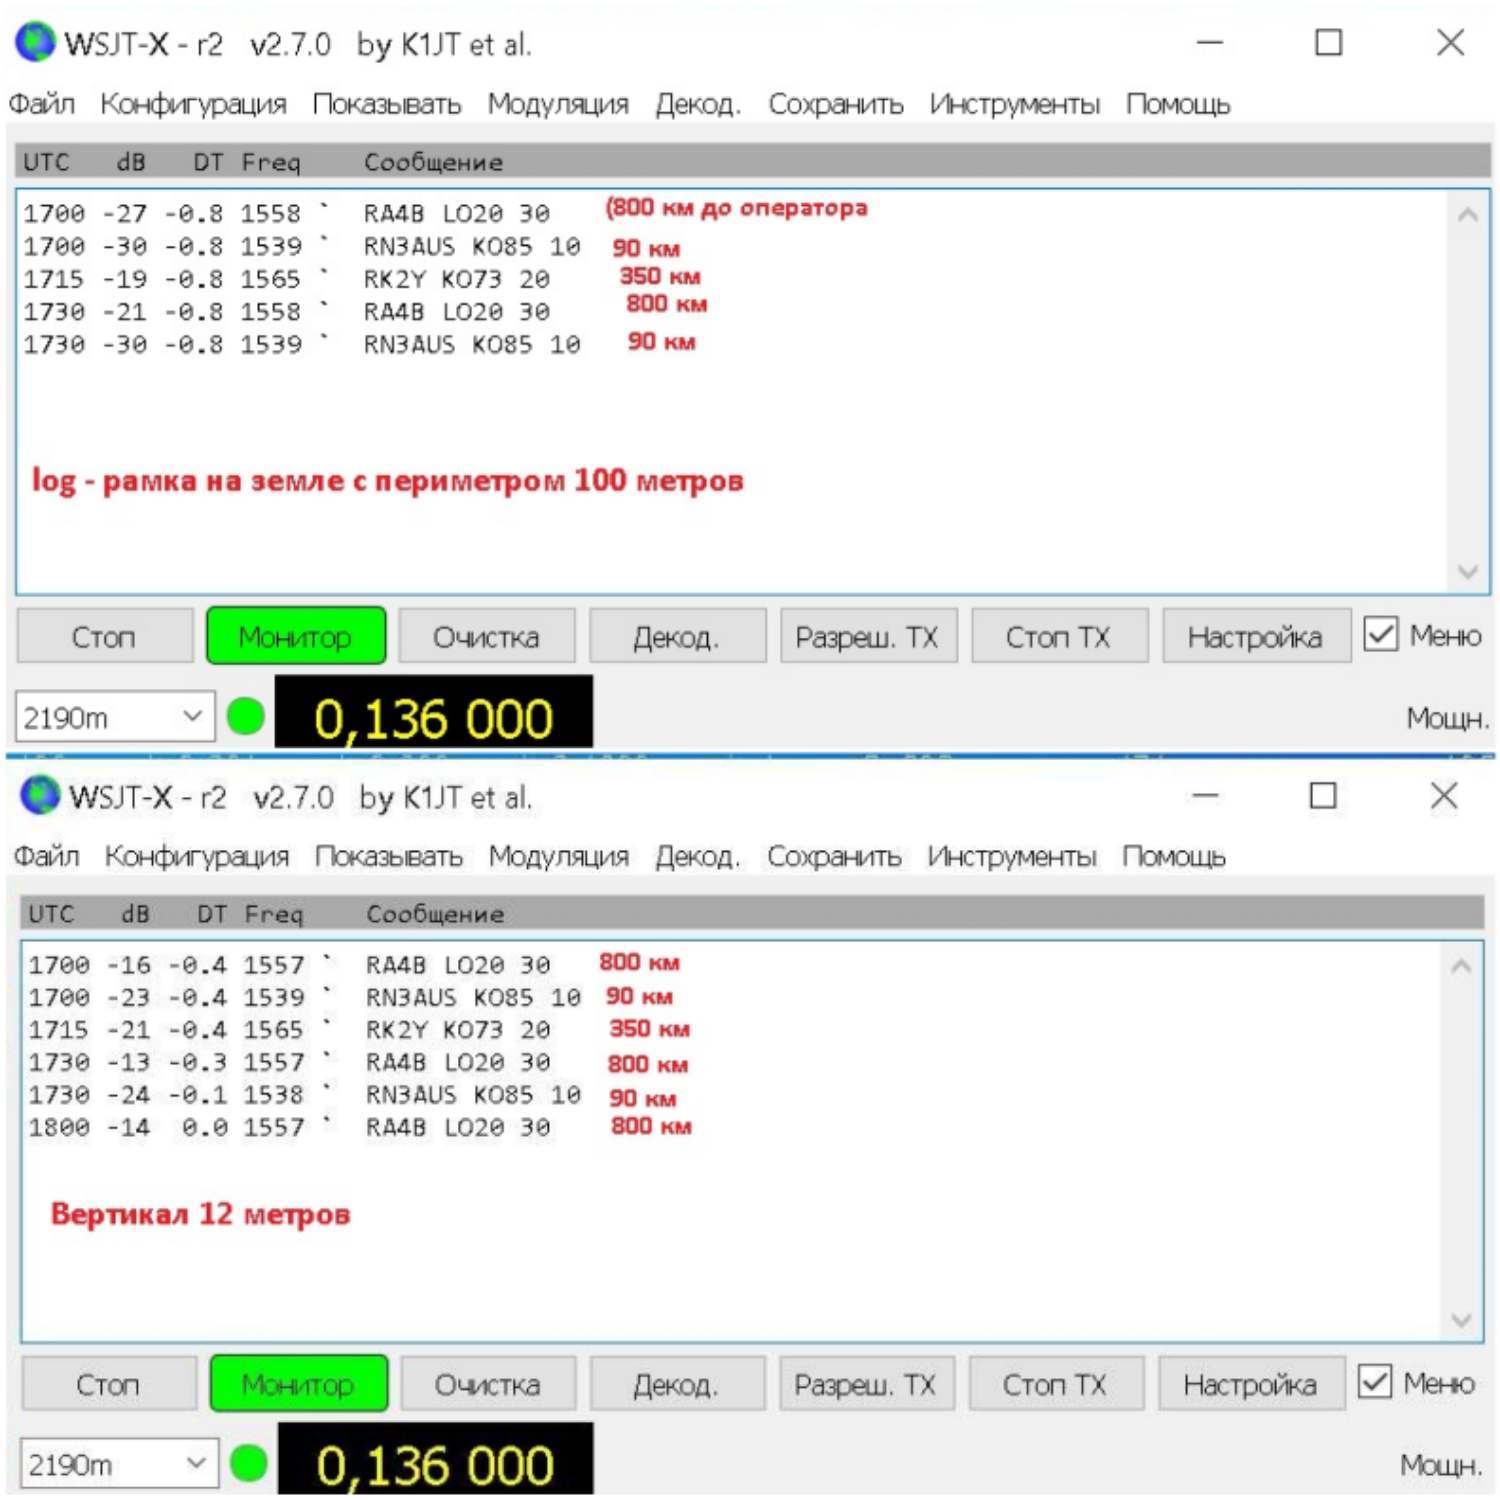Open Помощь menu in upper window
Screen dimensions: 1500x1500
point(1178,104)
